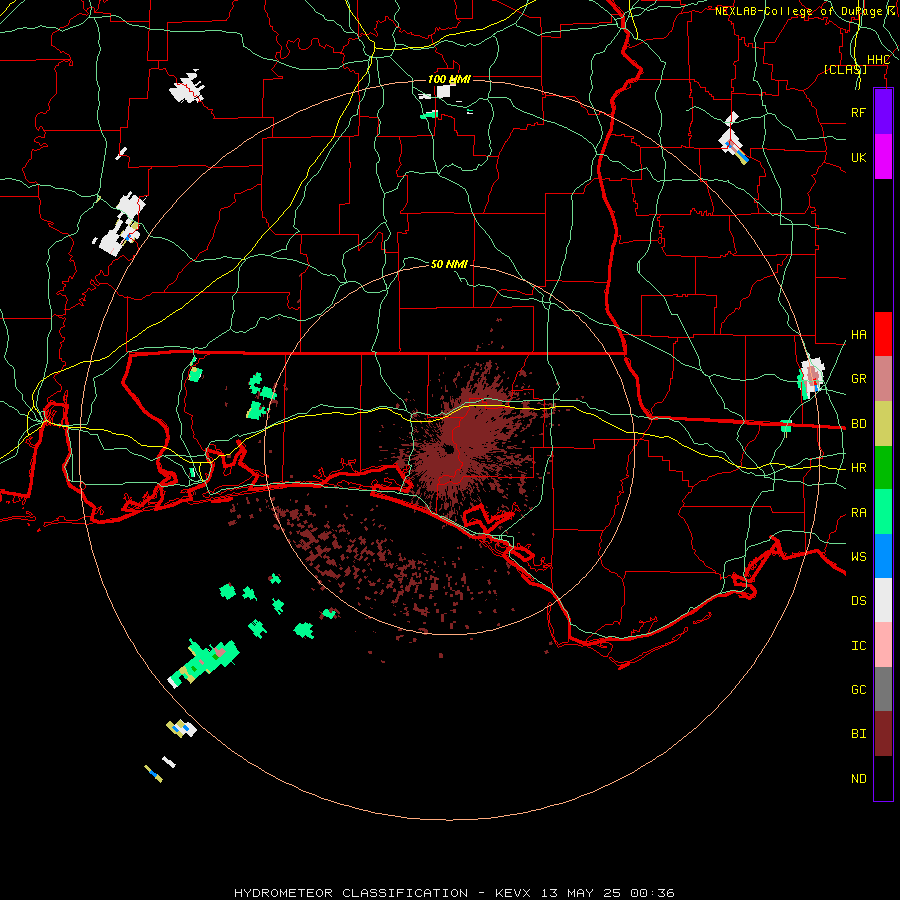Viewport: 900px width, 900px height.
Task: Click the 100 NMI range ring label
Action: tap(449, 79)
